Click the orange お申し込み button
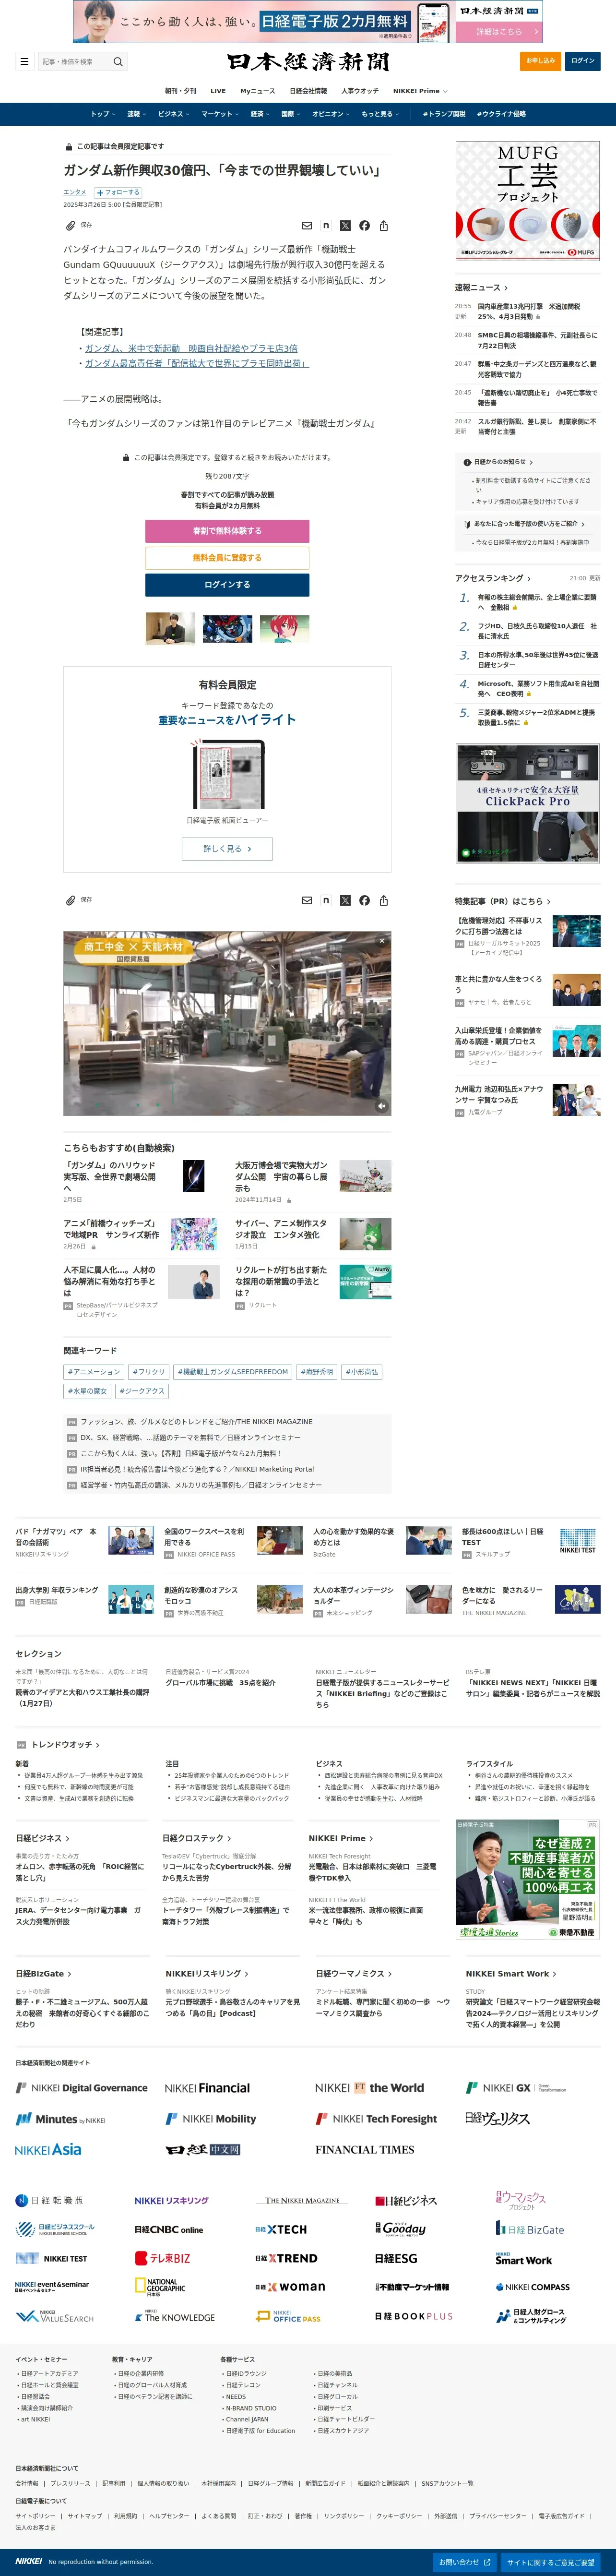Screen dimensions: 616x2576 [x=540, y=61]
